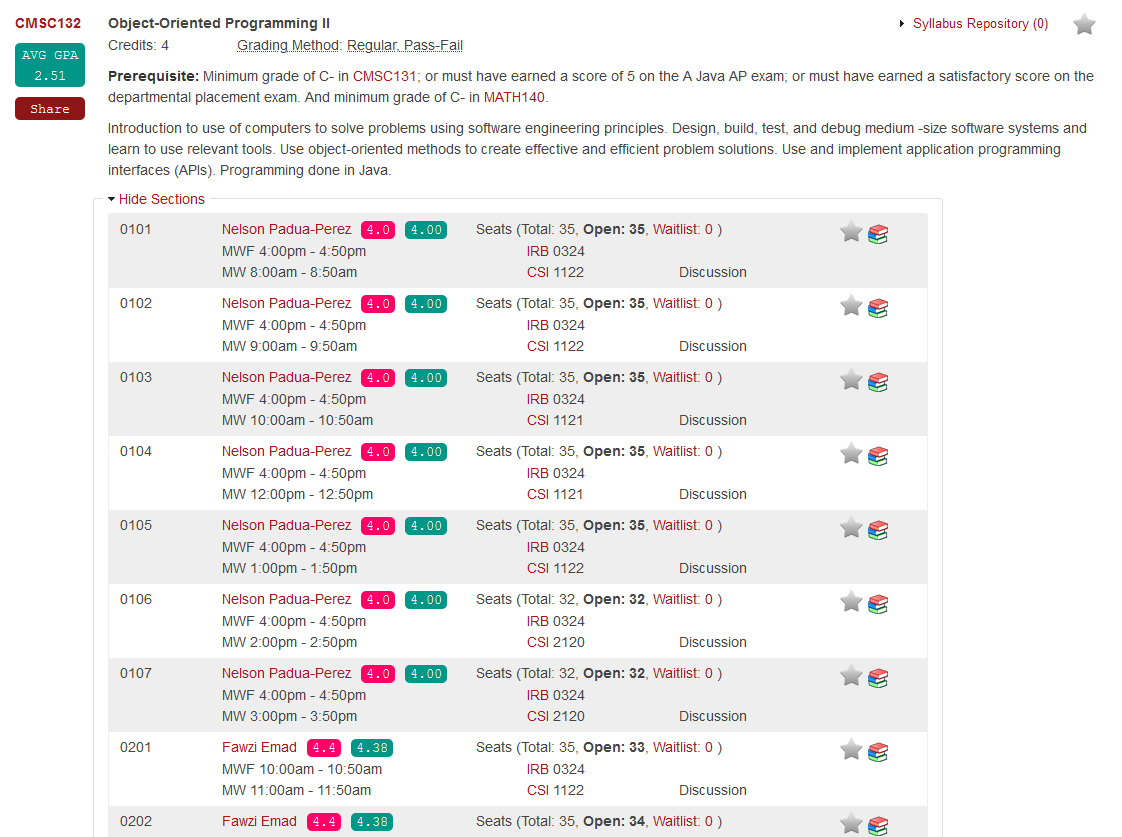Click Open: 33 seats text
Screen dimensions: 1122x837
click(614, 747)
